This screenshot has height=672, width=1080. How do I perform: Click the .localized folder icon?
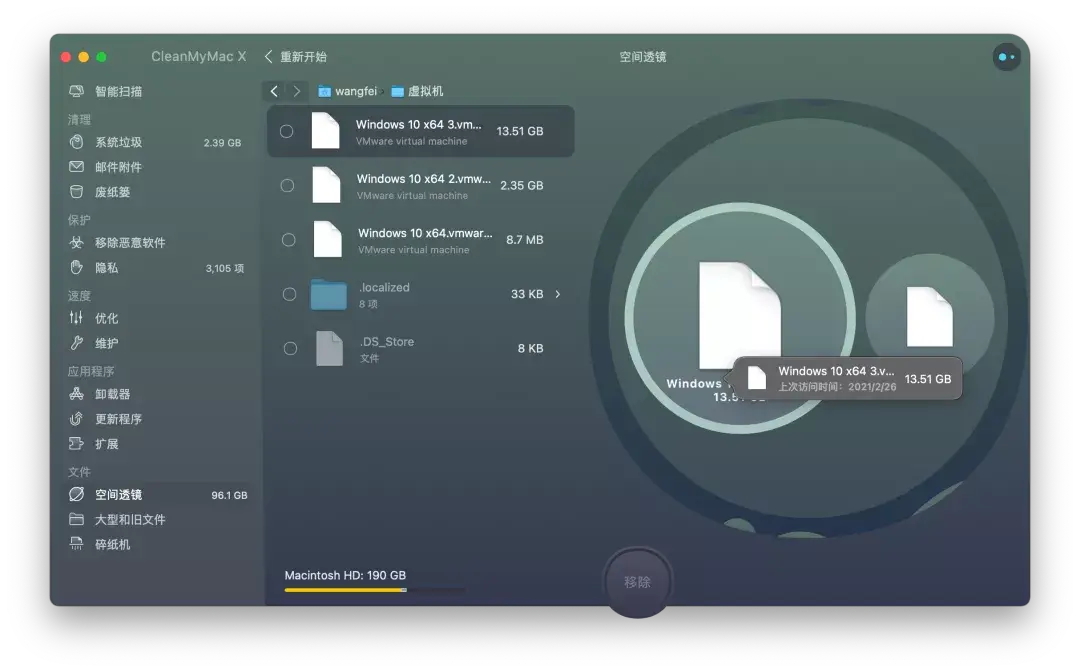click(329, 295)
